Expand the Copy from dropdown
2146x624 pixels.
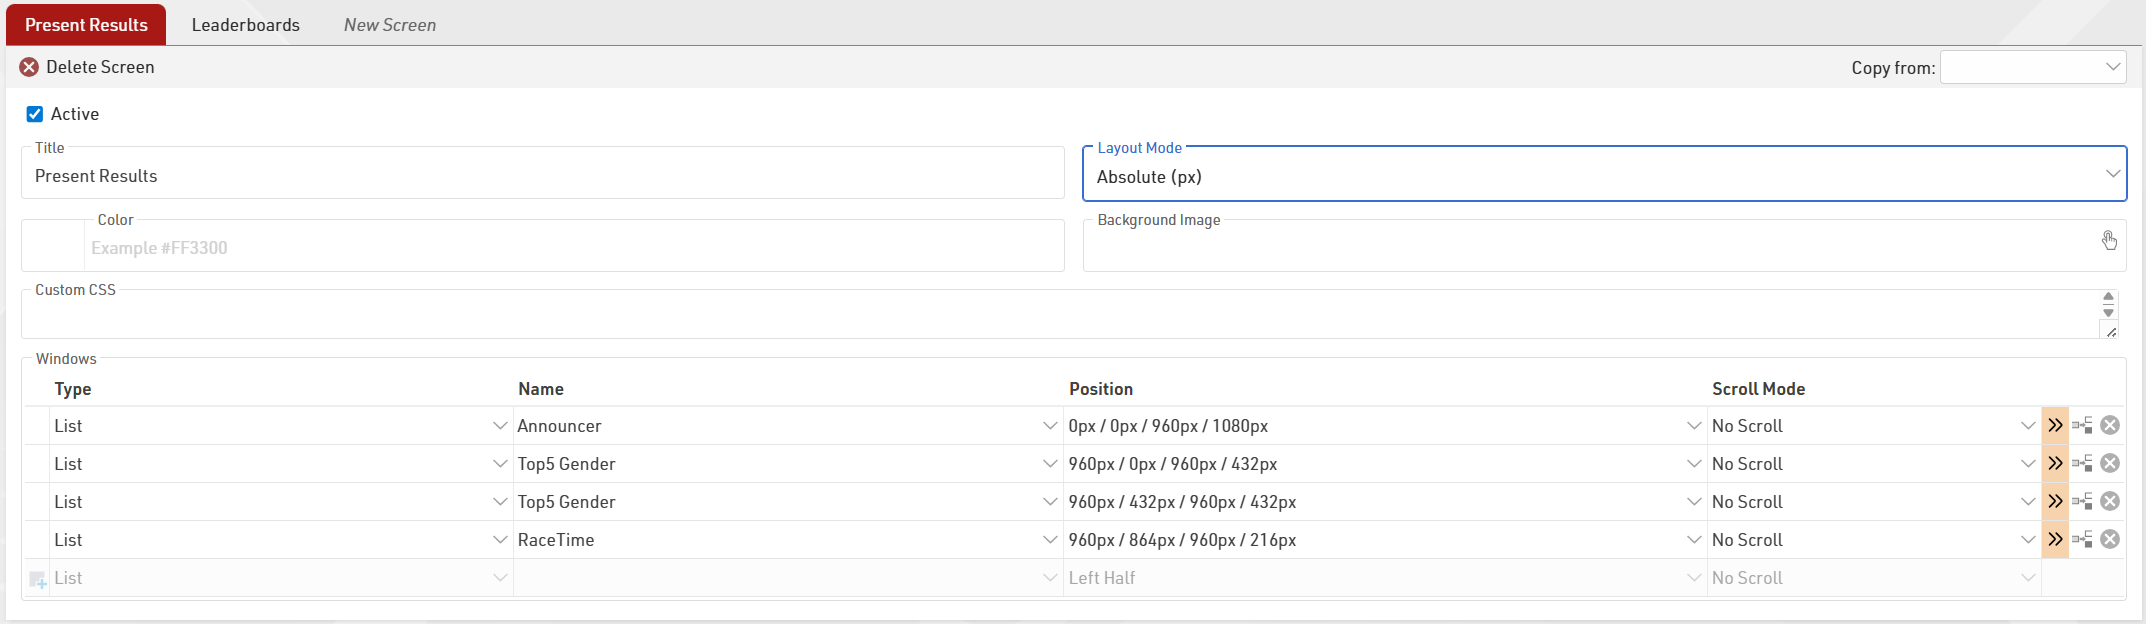(2032, 67)
